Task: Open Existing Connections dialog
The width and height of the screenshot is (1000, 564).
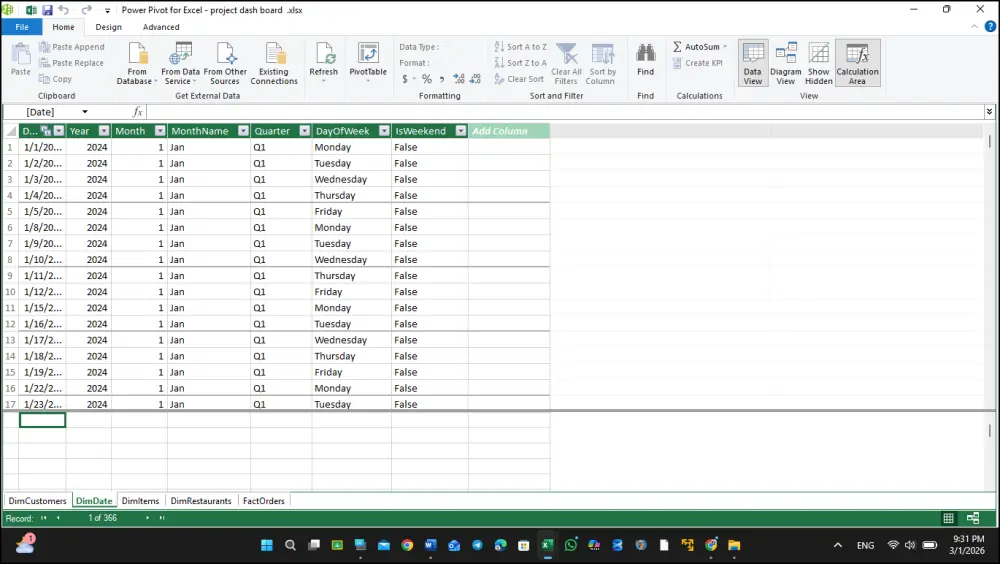Action: point(274,63)
